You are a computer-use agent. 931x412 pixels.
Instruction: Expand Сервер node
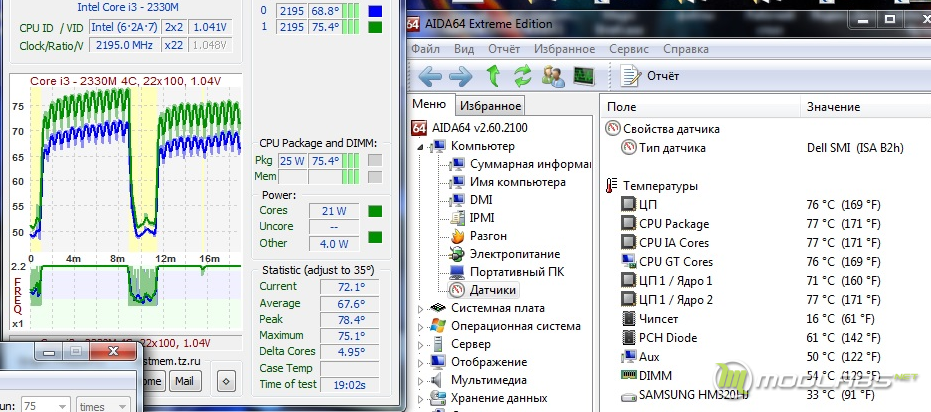[420, 344]
